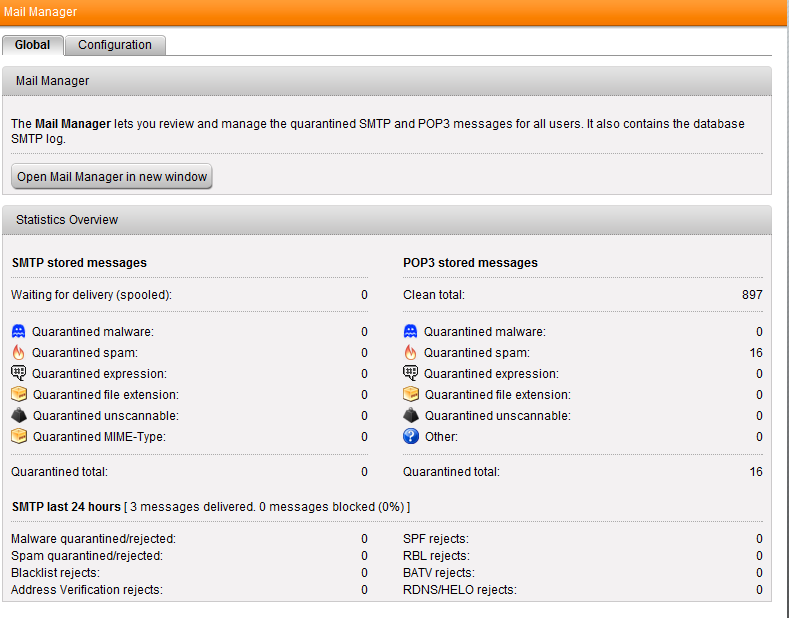This screenshot has height=618, width=789.
Task: Click the POP3 Quarantined file extension box icon
Action: coord(411,394)
